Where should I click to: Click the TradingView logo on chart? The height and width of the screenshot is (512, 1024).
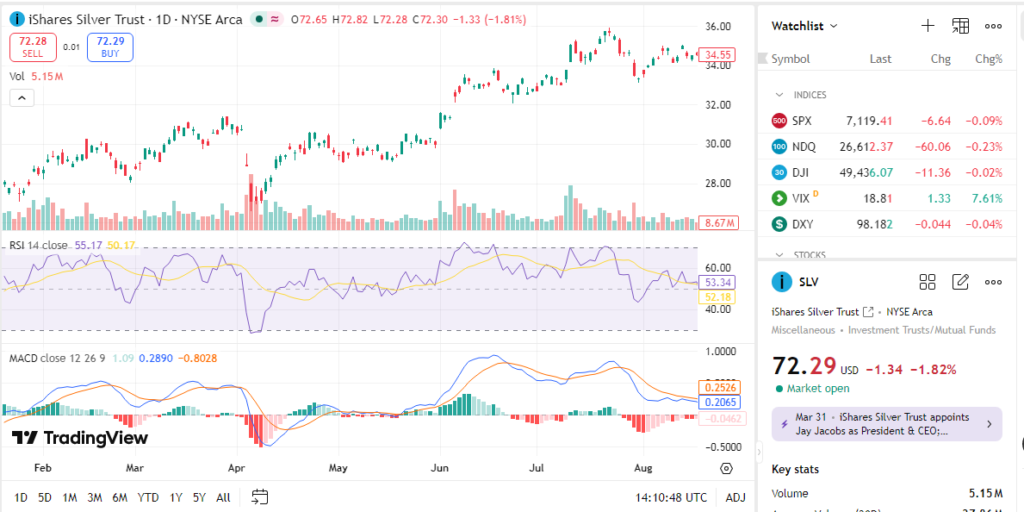[80, 438]
